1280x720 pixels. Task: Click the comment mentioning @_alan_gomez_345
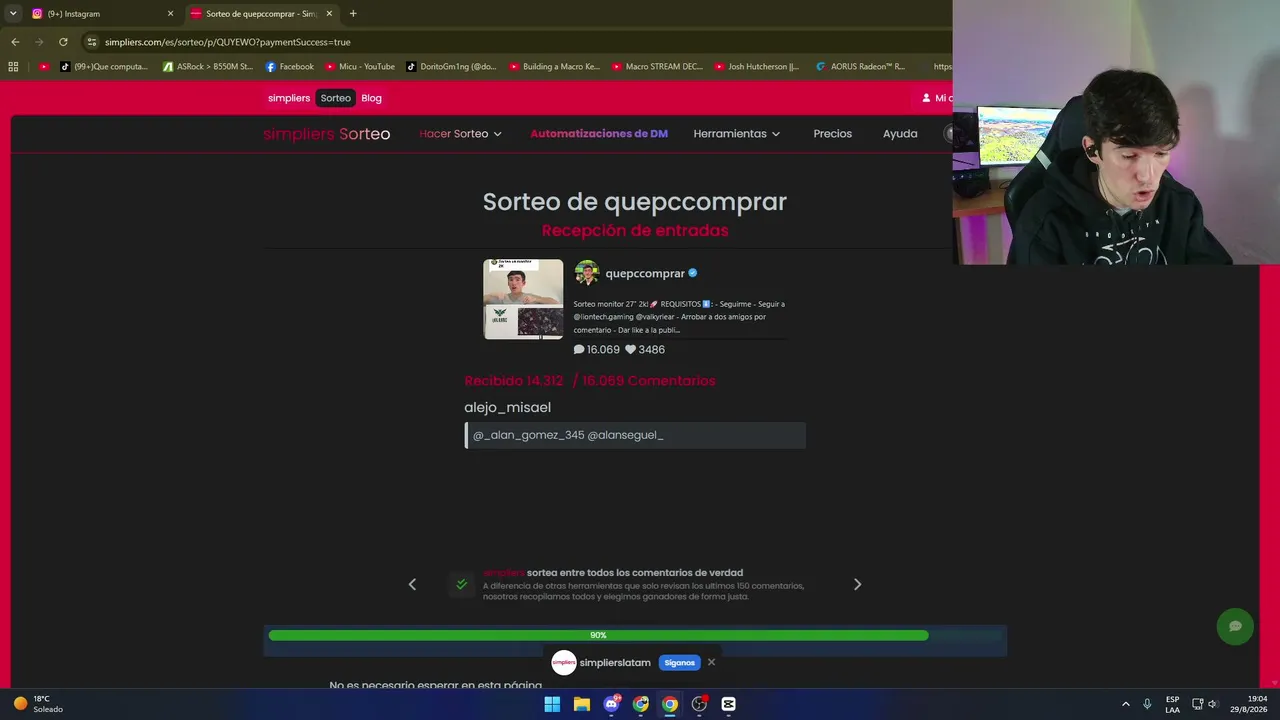click(635, 435)
